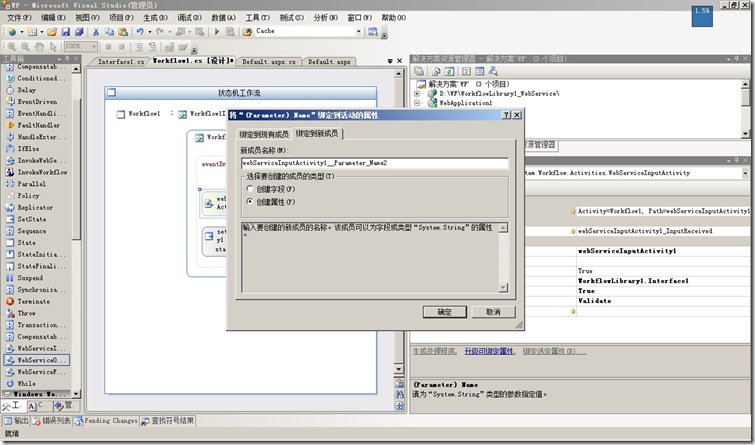Click the toolbox scroll-up arrow
The height and width of the screenshot is (445, 755).
pyautogui.click(x=76, y=69)
